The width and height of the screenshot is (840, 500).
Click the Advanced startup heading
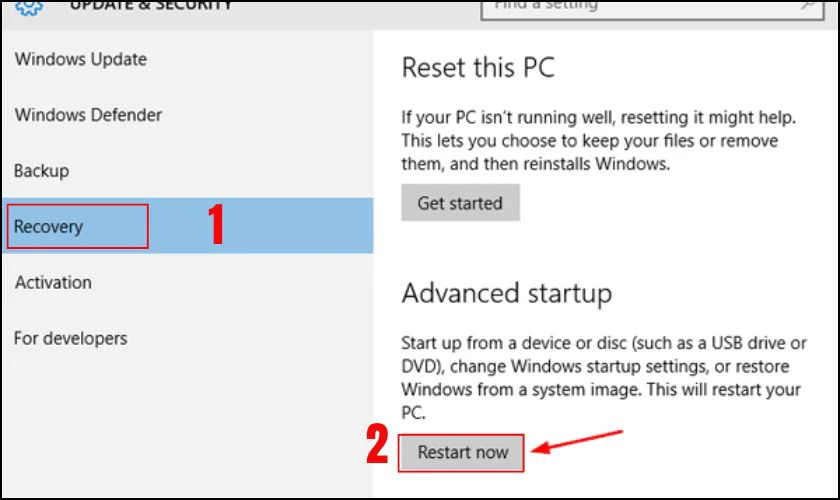point(506,293)
